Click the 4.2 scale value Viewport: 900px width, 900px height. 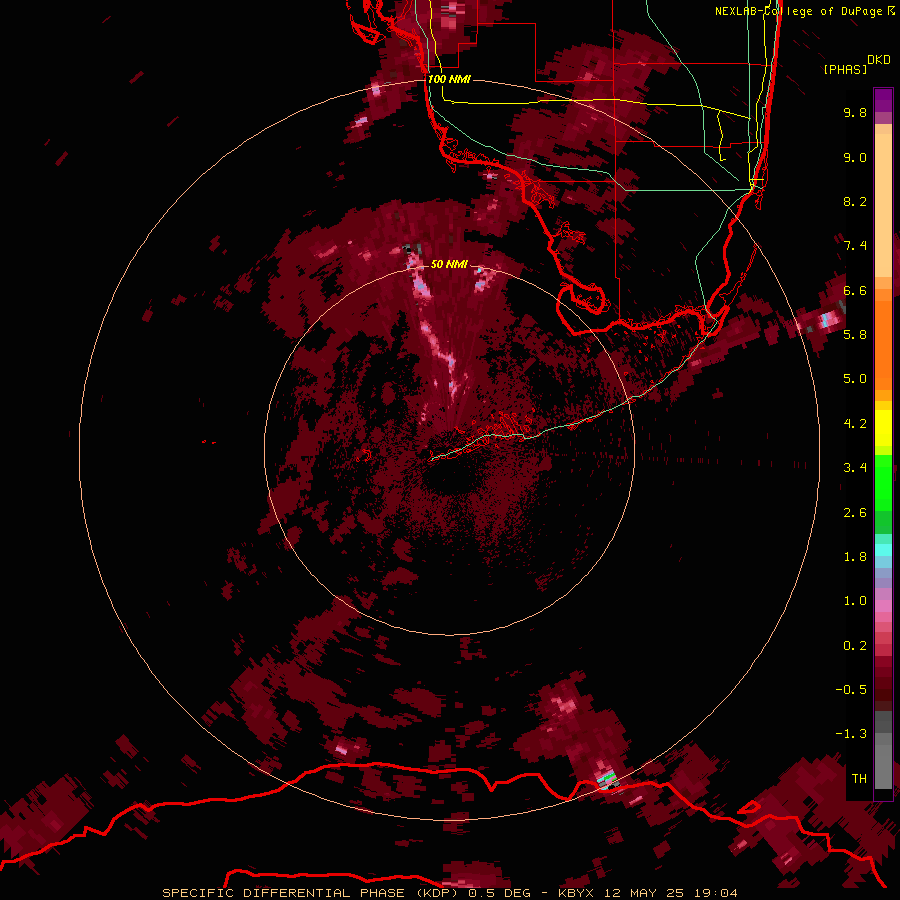855,424
